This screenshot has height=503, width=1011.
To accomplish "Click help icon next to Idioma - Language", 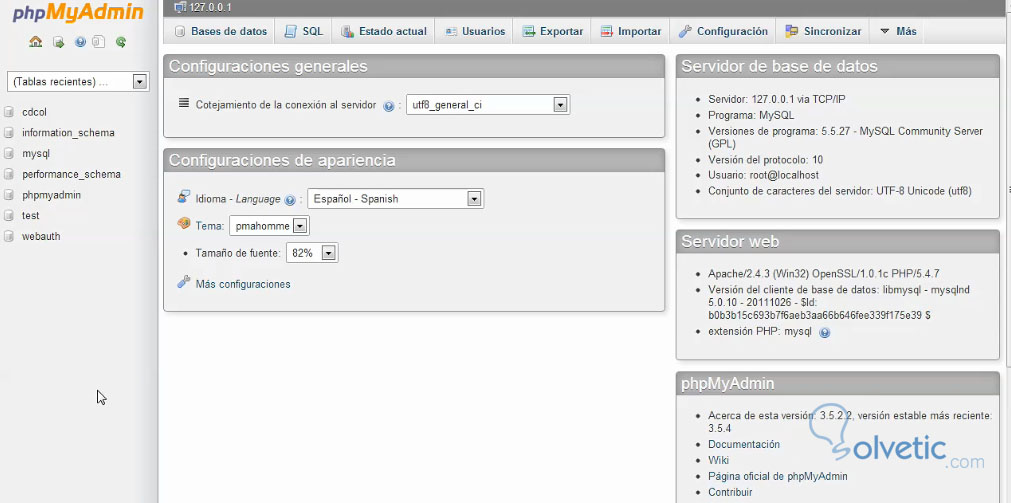I will point(290,200).
